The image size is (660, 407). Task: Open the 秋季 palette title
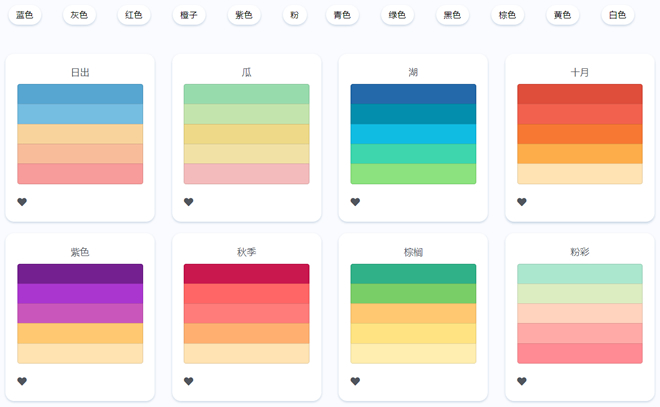tap(246, 252)
